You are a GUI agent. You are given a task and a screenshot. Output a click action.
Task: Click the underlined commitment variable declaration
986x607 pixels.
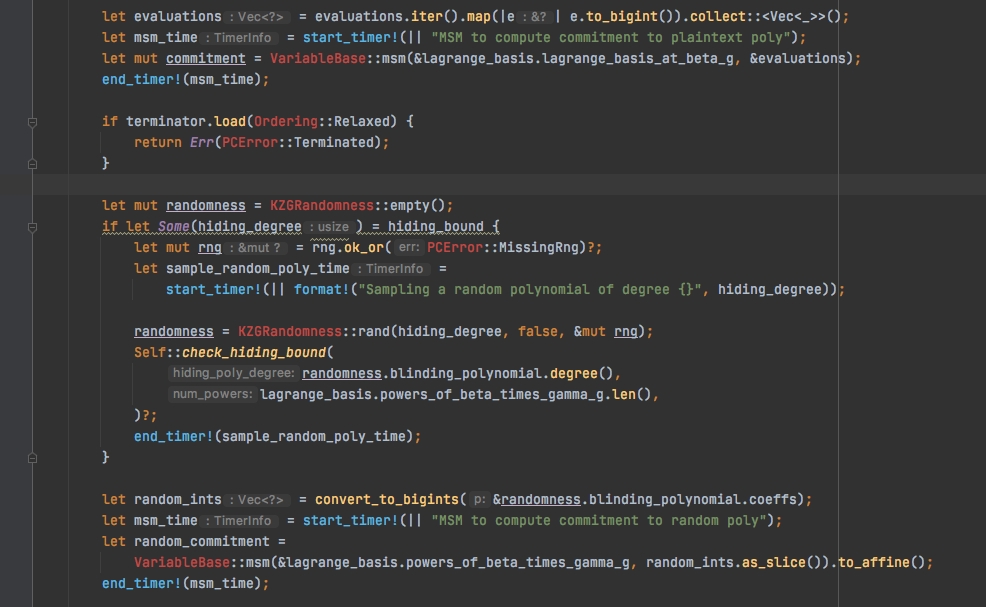pos(206,58)
